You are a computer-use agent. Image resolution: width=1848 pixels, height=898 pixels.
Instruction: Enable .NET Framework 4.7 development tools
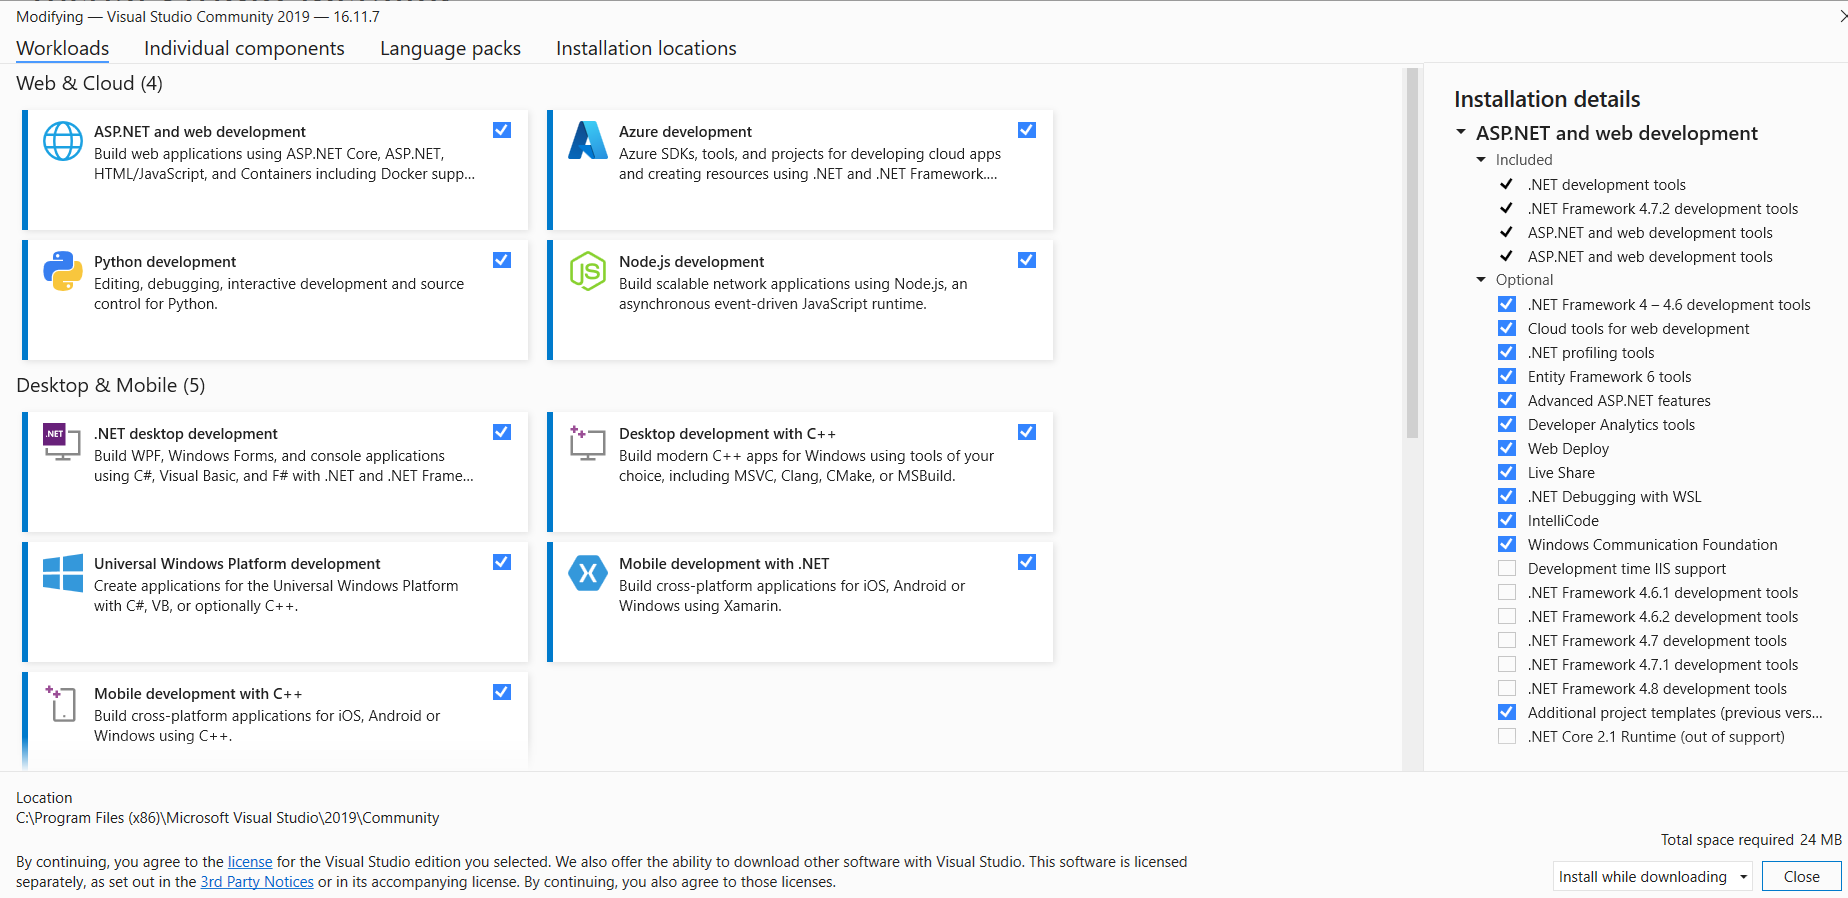tap(1507, 640)
